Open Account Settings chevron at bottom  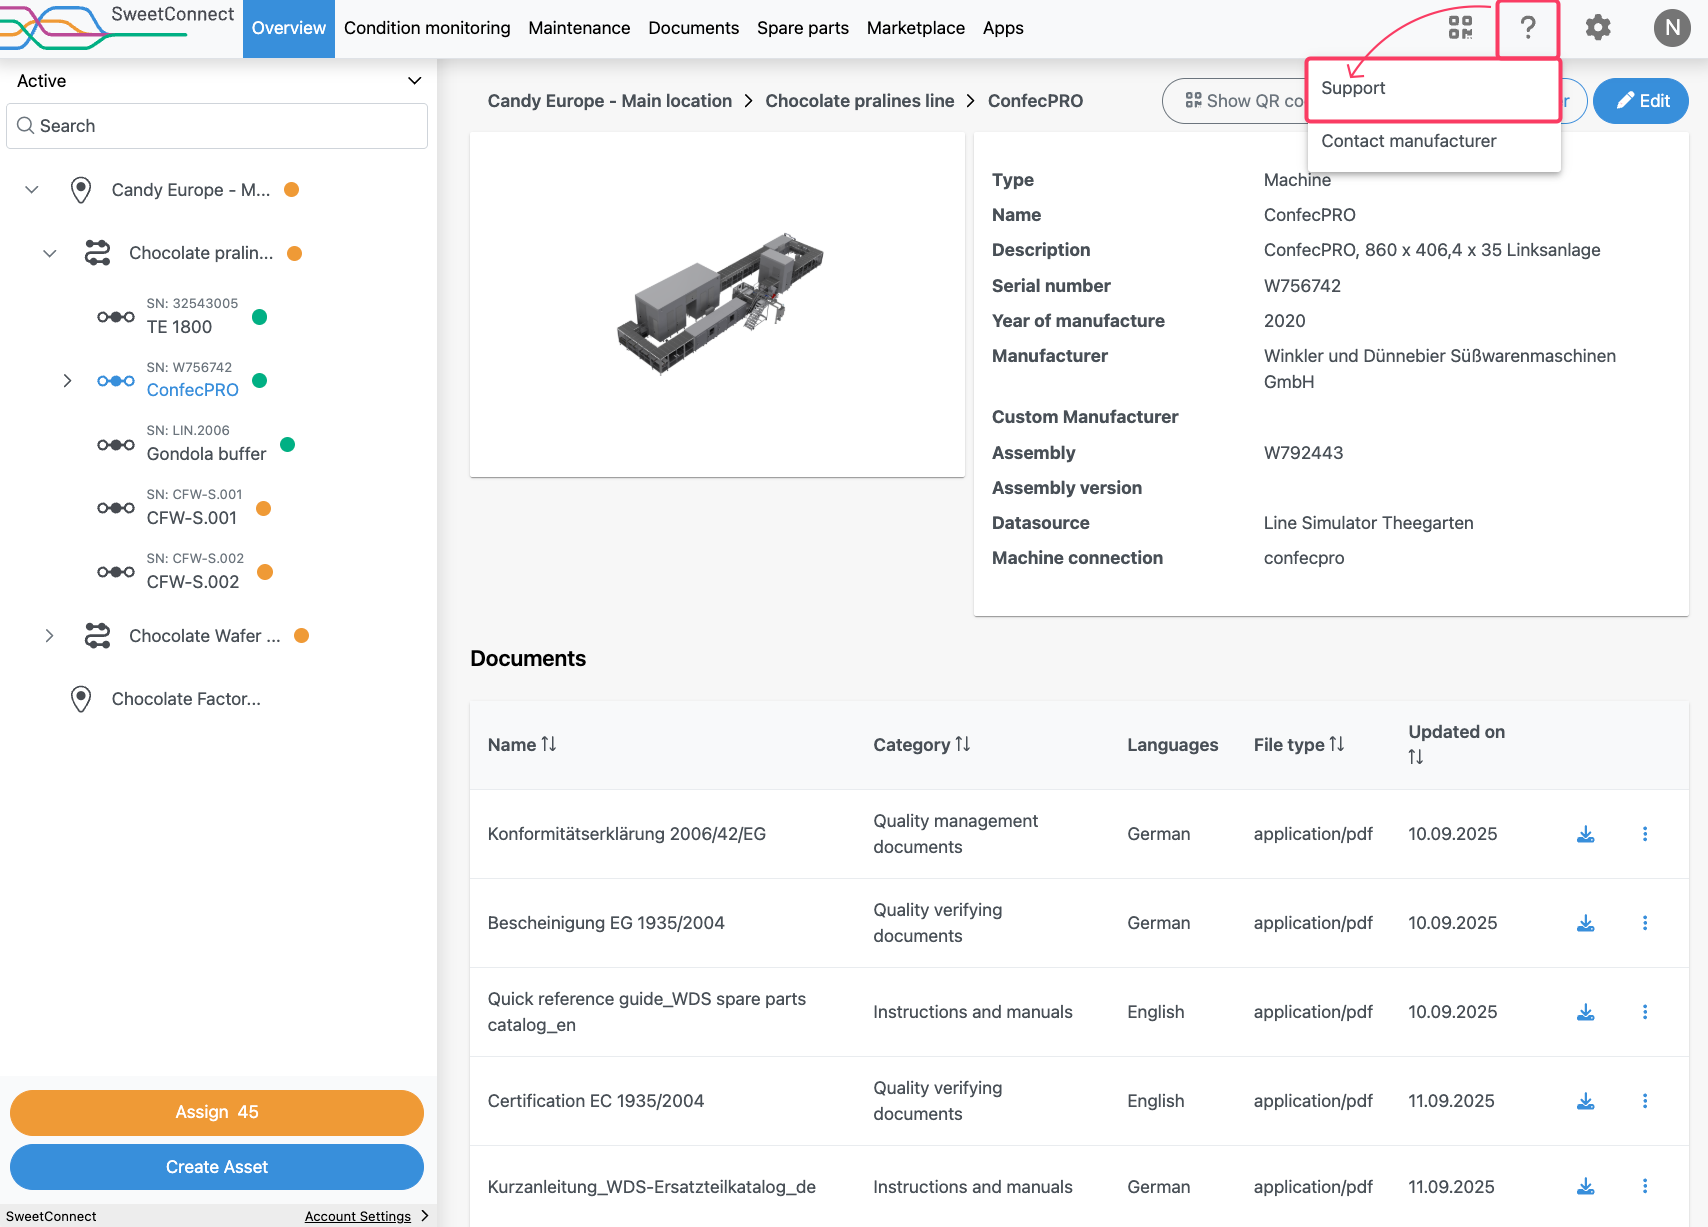point(425,1216)
